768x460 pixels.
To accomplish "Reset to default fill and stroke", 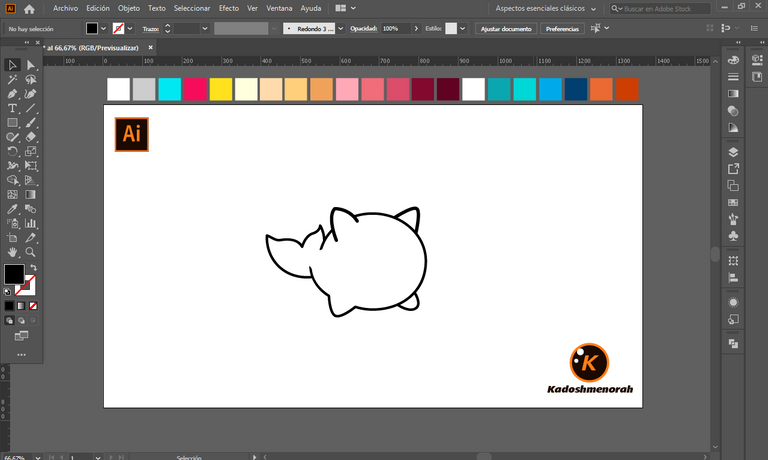I will pos(7,291).
